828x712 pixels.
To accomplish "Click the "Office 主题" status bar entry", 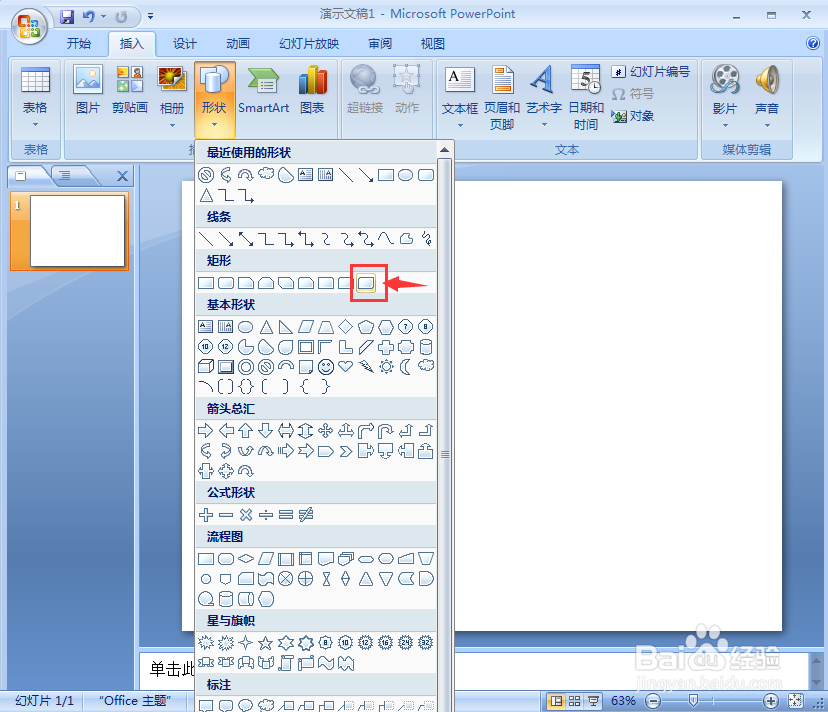I will coord(135,701).
